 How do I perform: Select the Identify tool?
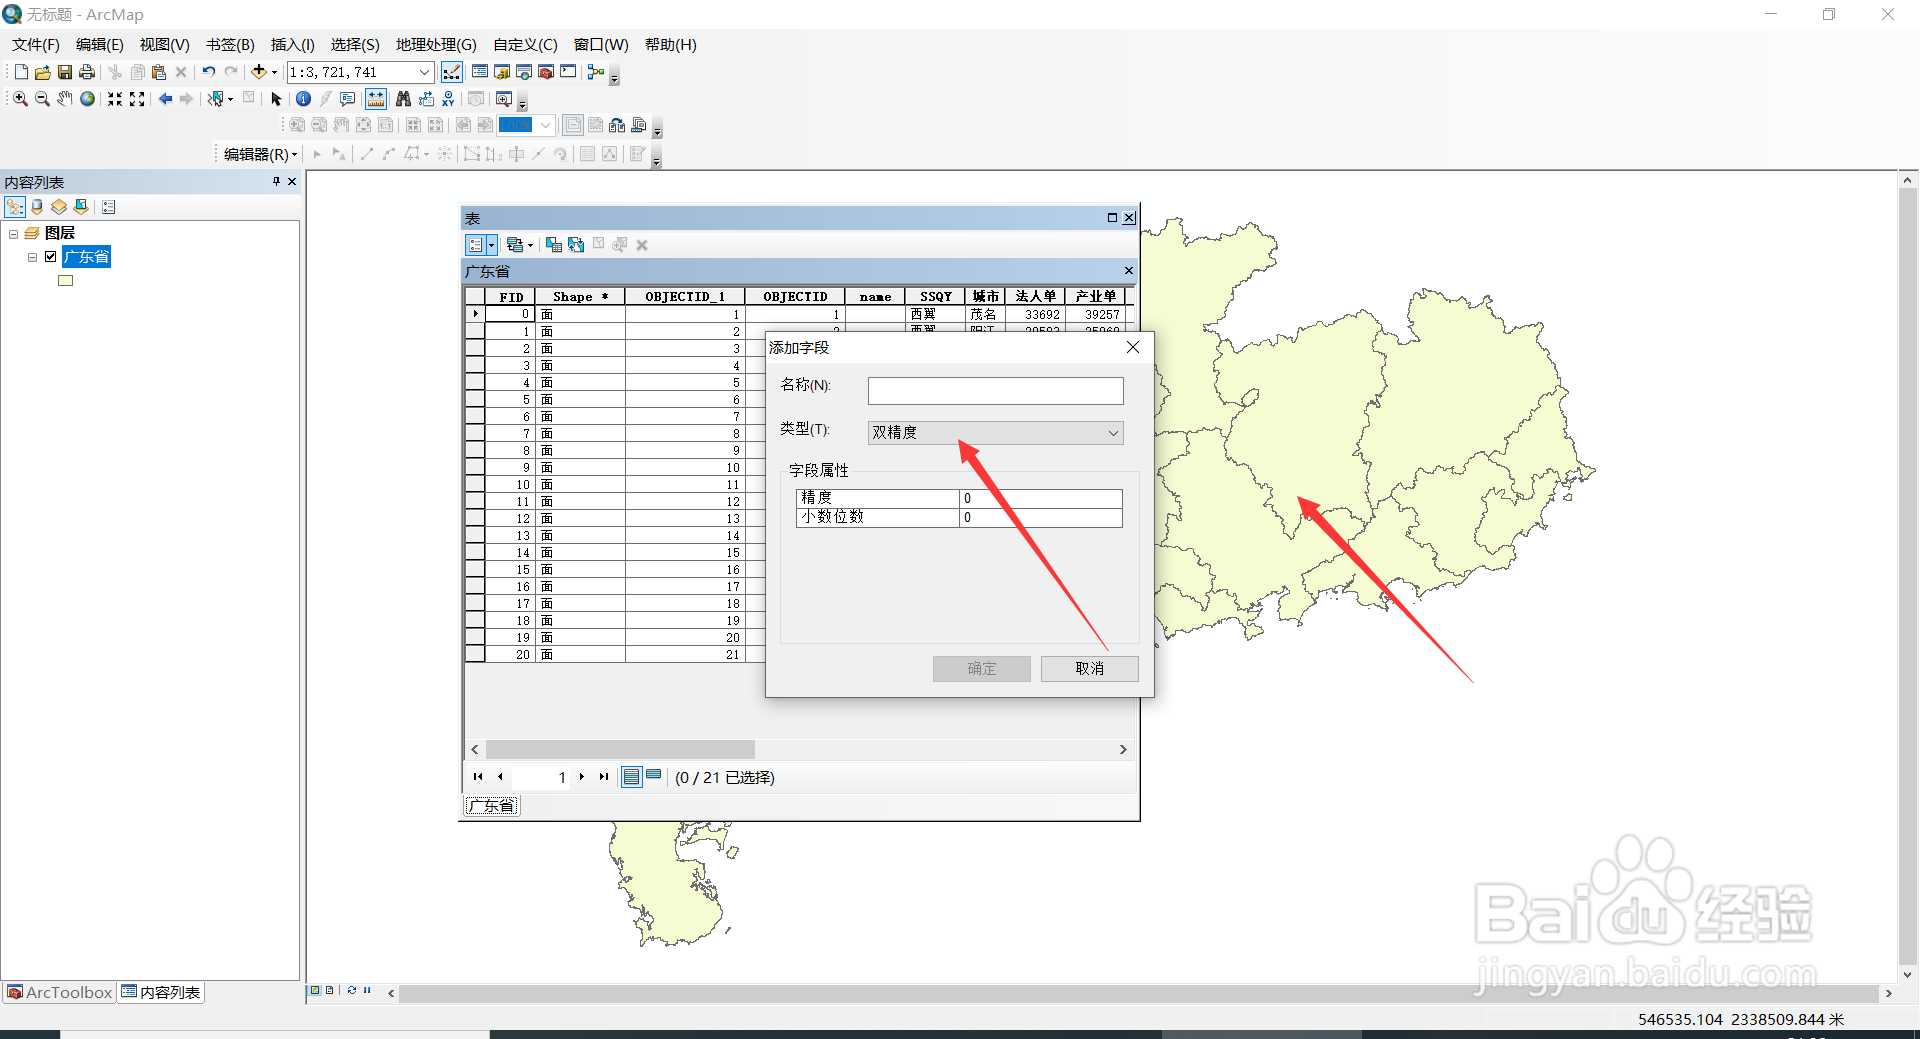[303, 99]
